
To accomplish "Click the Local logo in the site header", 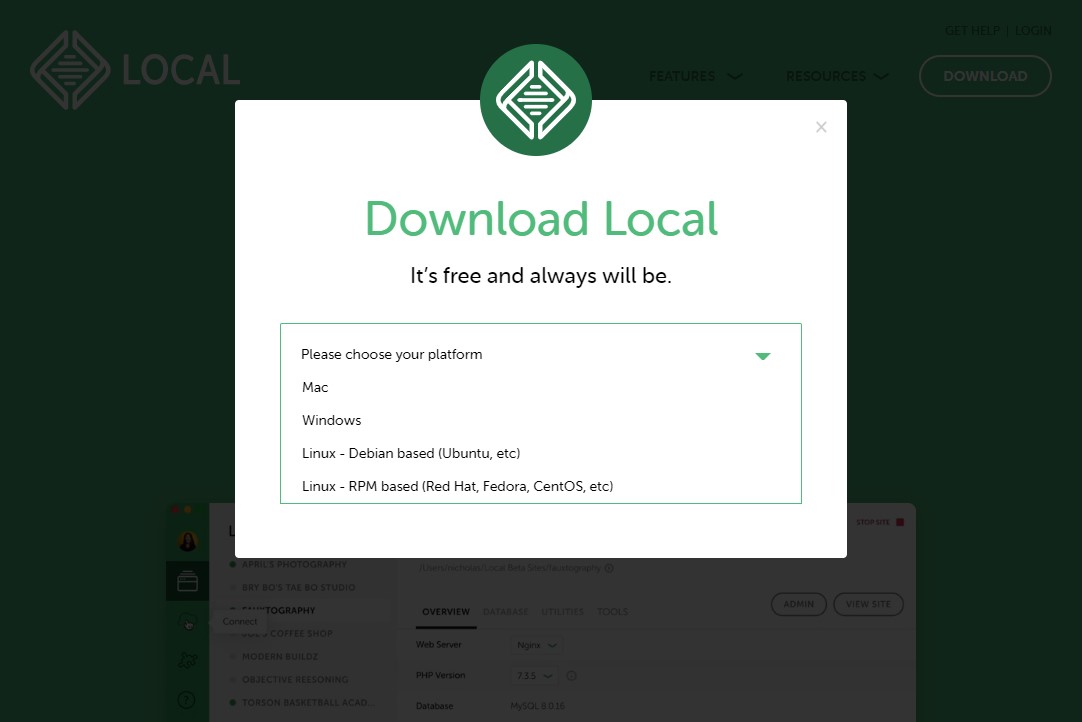I will (x=135, y=70).
